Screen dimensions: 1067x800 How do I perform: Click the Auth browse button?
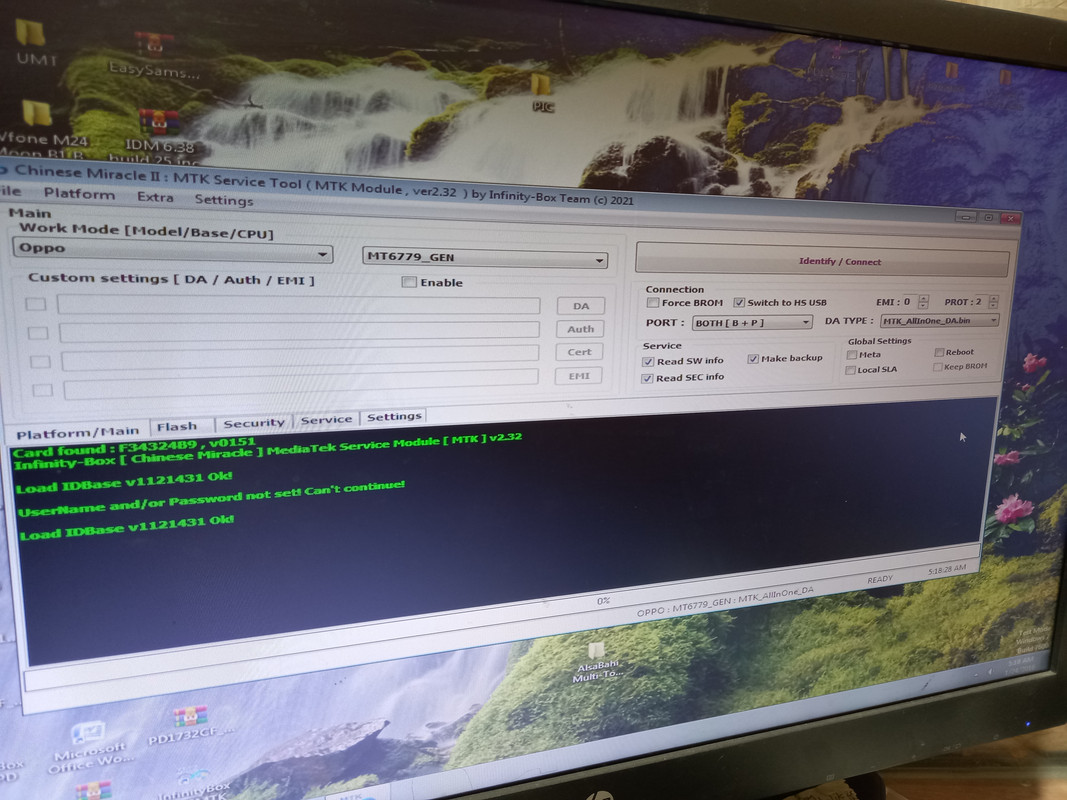pyautogui.click(x=580, y=329)
